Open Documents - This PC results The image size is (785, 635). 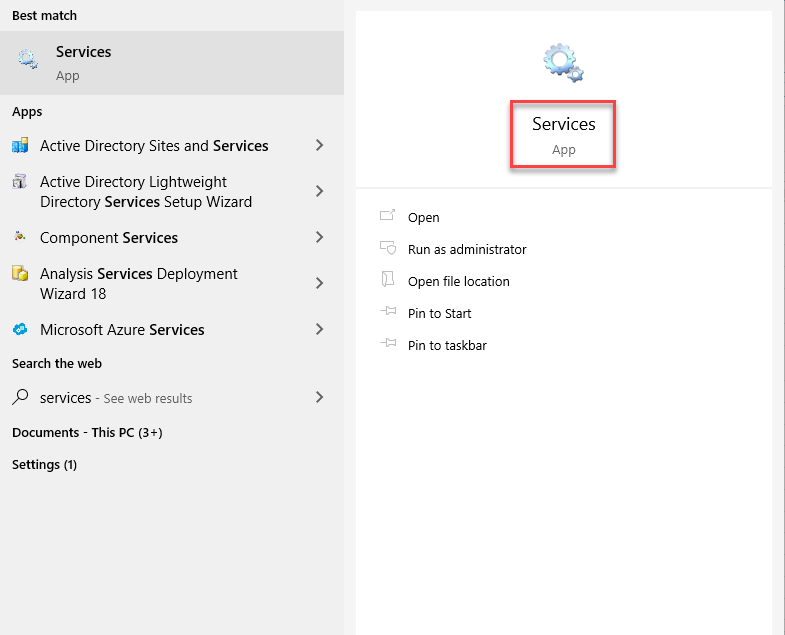87,432
